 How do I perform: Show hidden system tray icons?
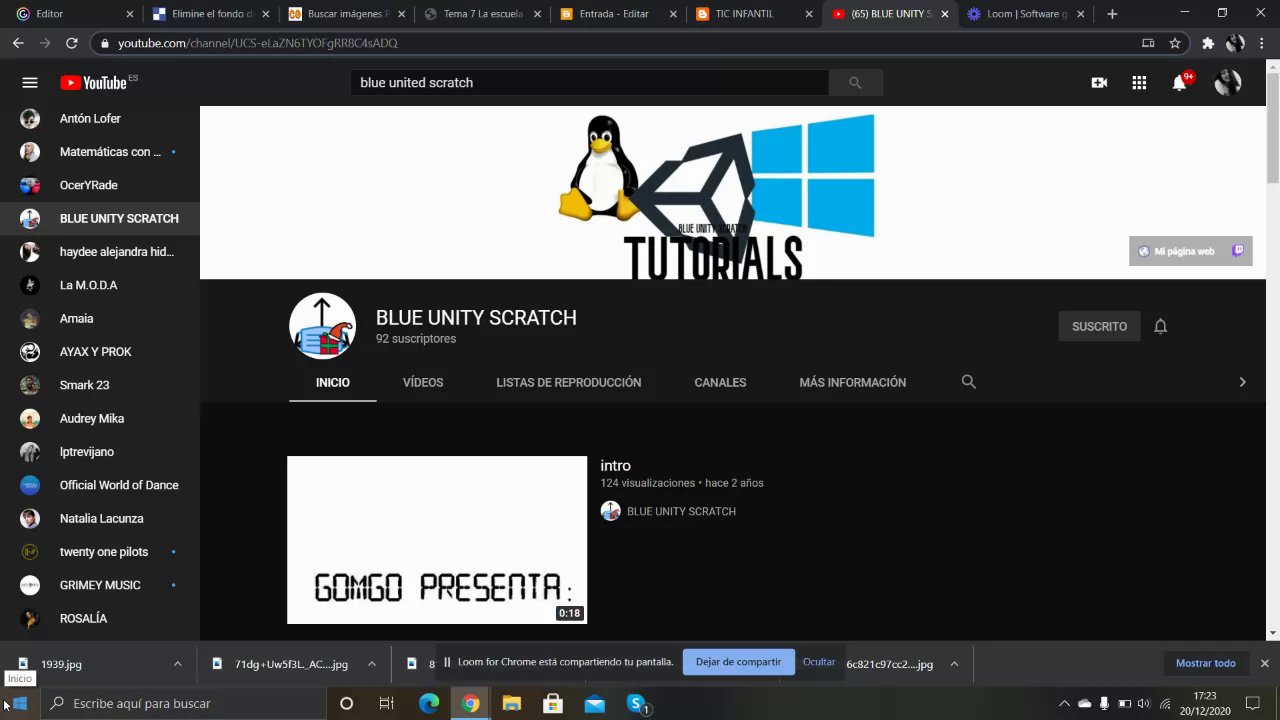1064,704
